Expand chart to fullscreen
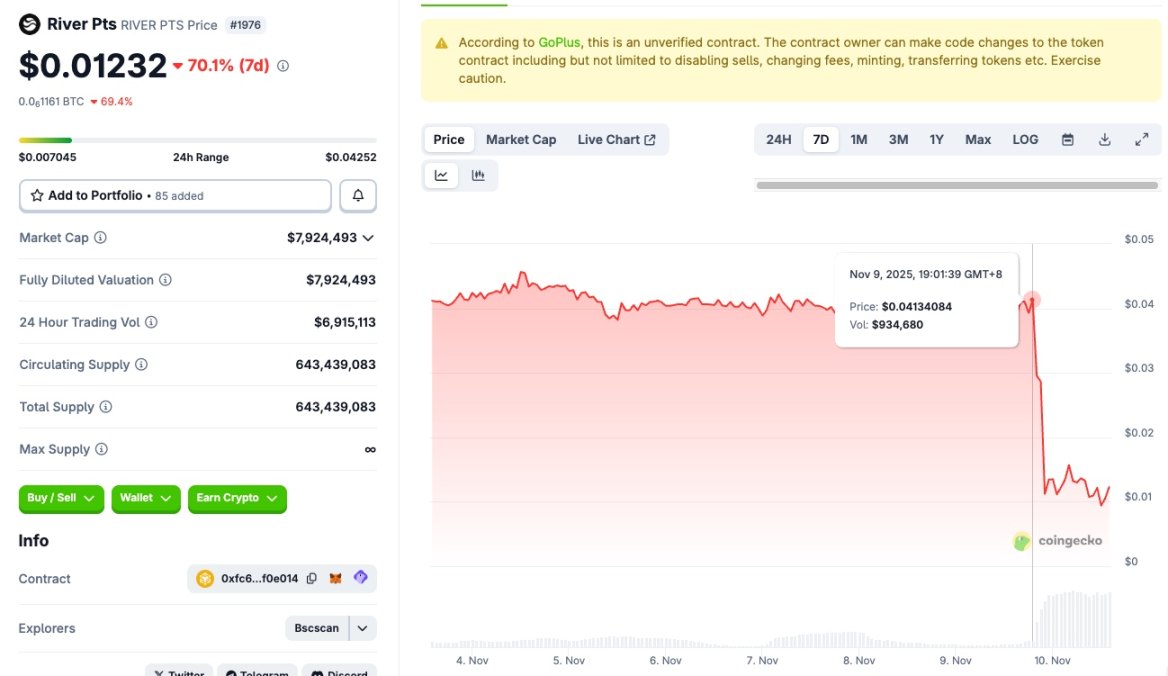 (1142, 139)
